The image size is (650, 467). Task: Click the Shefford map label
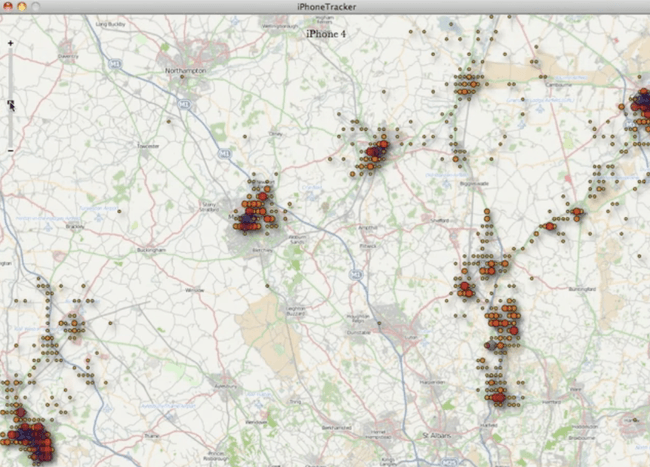click(440, 220)
